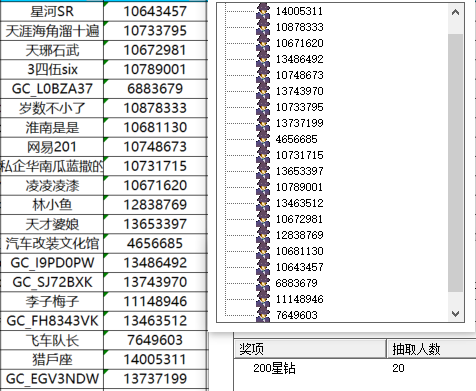Click the avatar icon beside 4656685
Image resolution: width=476 pixels, height=391 pixels.
click(x=263, y=139)
